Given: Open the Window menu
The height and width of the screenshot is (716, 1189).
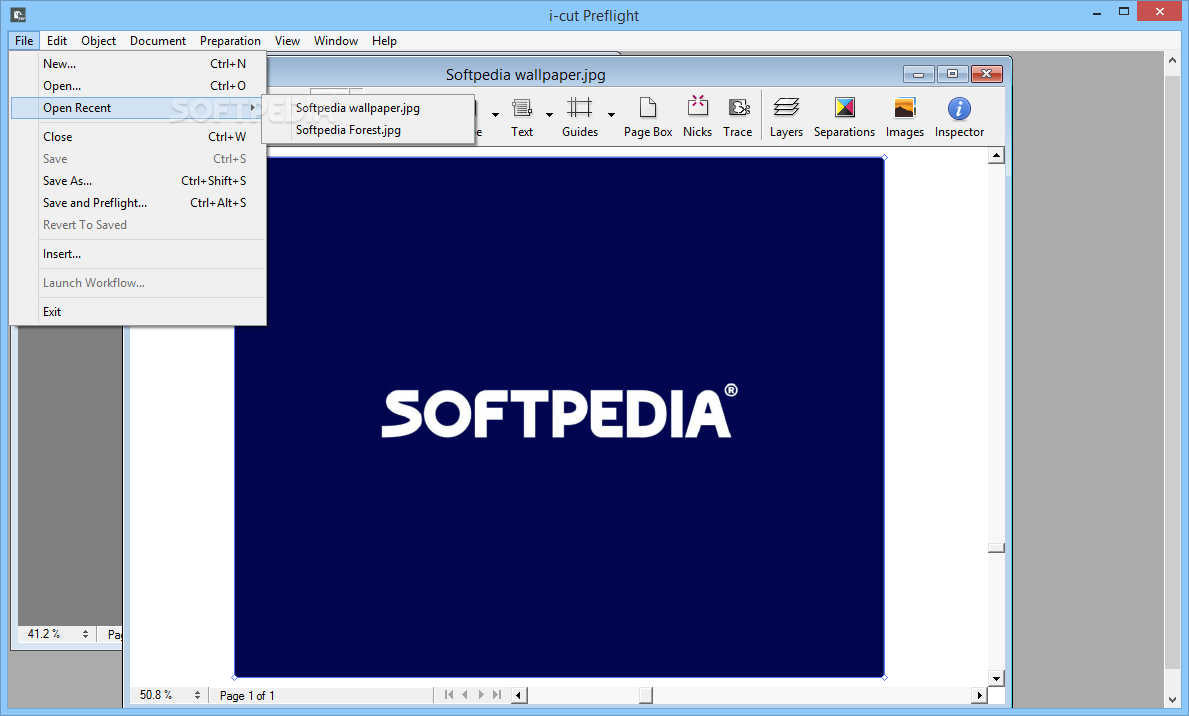Looking at the screenshot, I should pyautogui.click(x=336, y=41).
